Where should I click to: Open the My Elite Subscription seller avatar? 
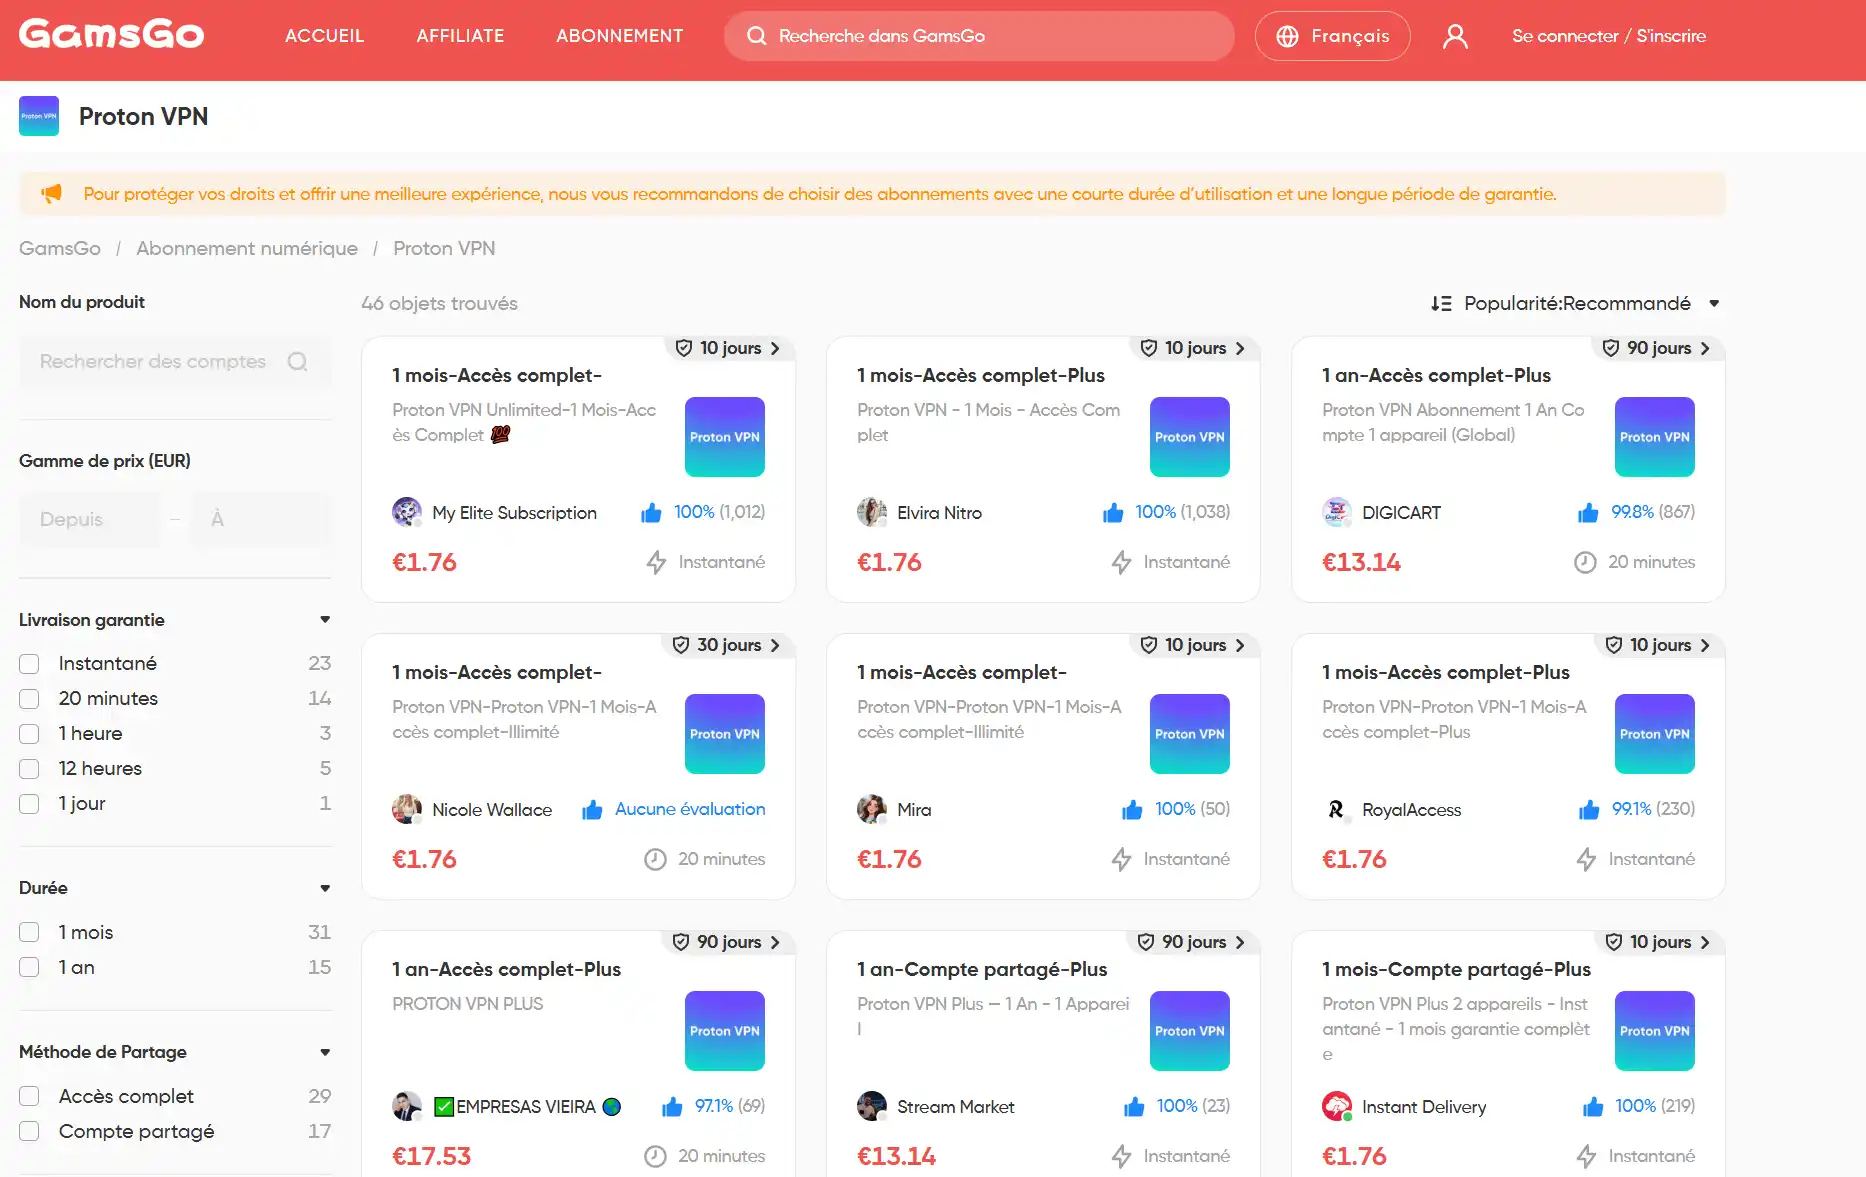tap(407, 512)
